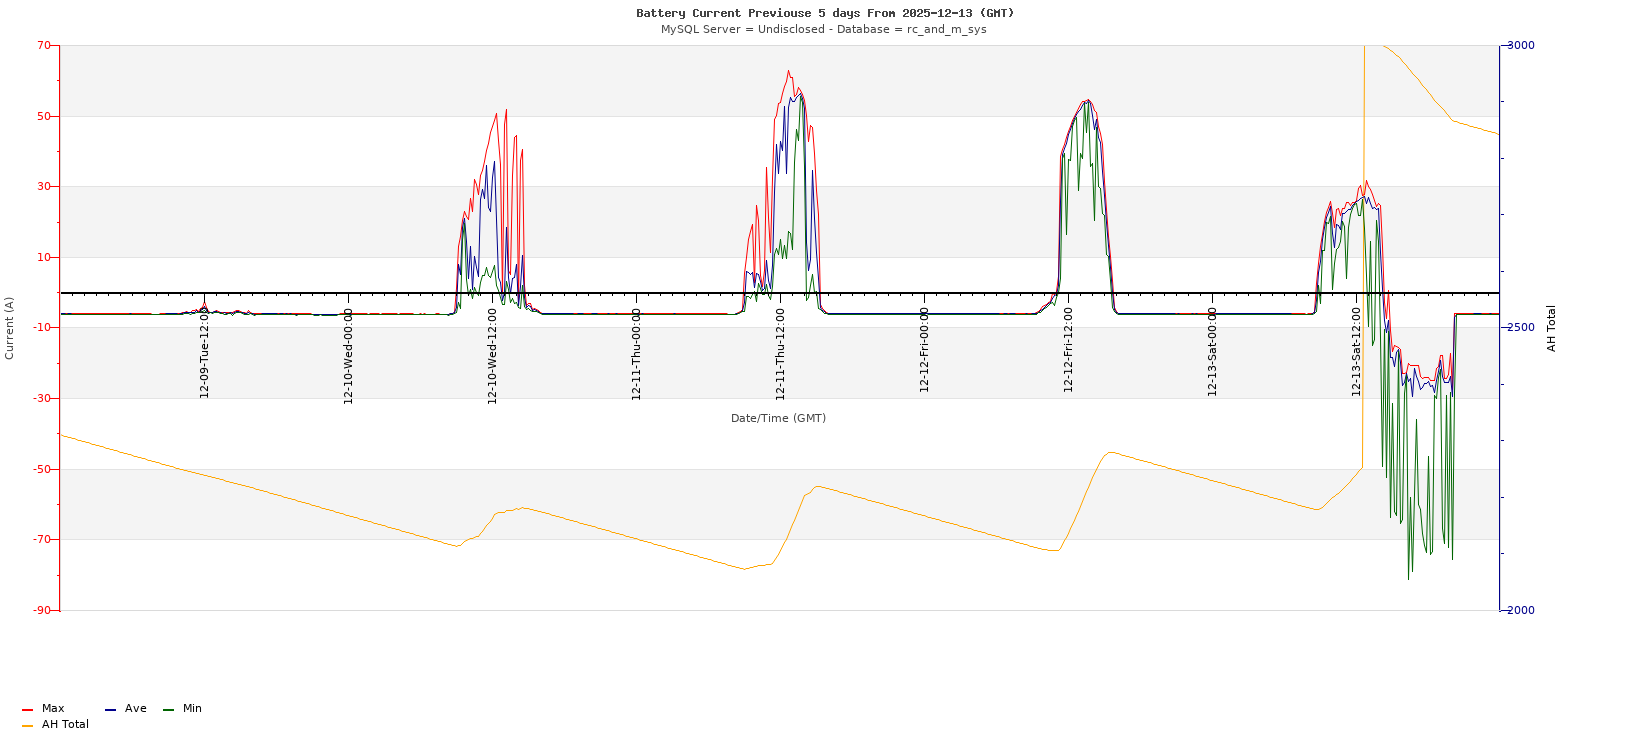This screenshot has width=1650, height=750.
Task: Click the 3000 value on right axis
Action: coord(1520,46)
